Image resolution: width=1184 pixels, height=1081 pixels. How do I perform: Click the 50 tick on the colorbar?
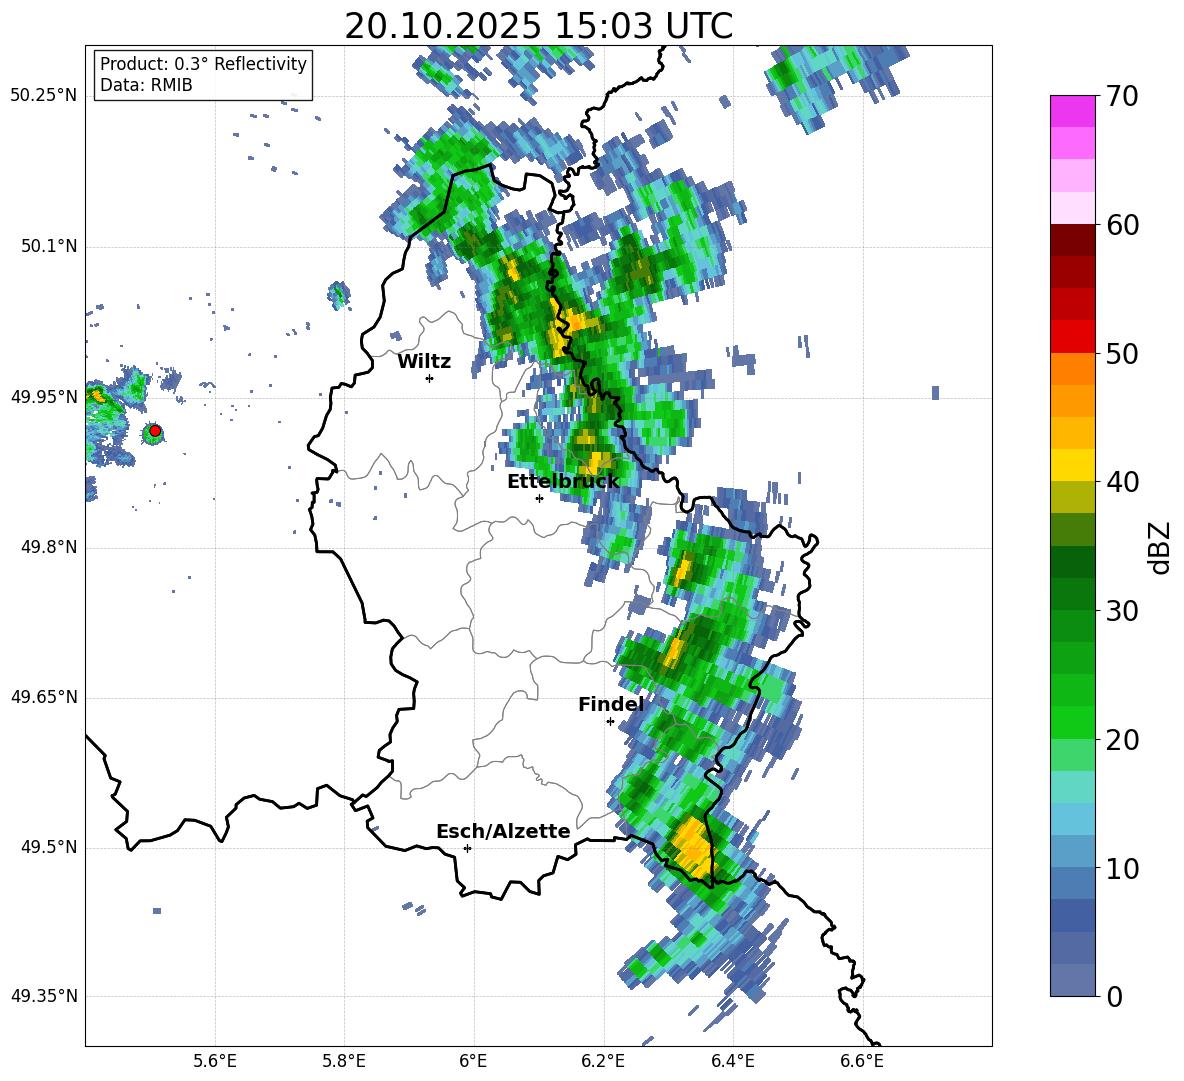1122,354
